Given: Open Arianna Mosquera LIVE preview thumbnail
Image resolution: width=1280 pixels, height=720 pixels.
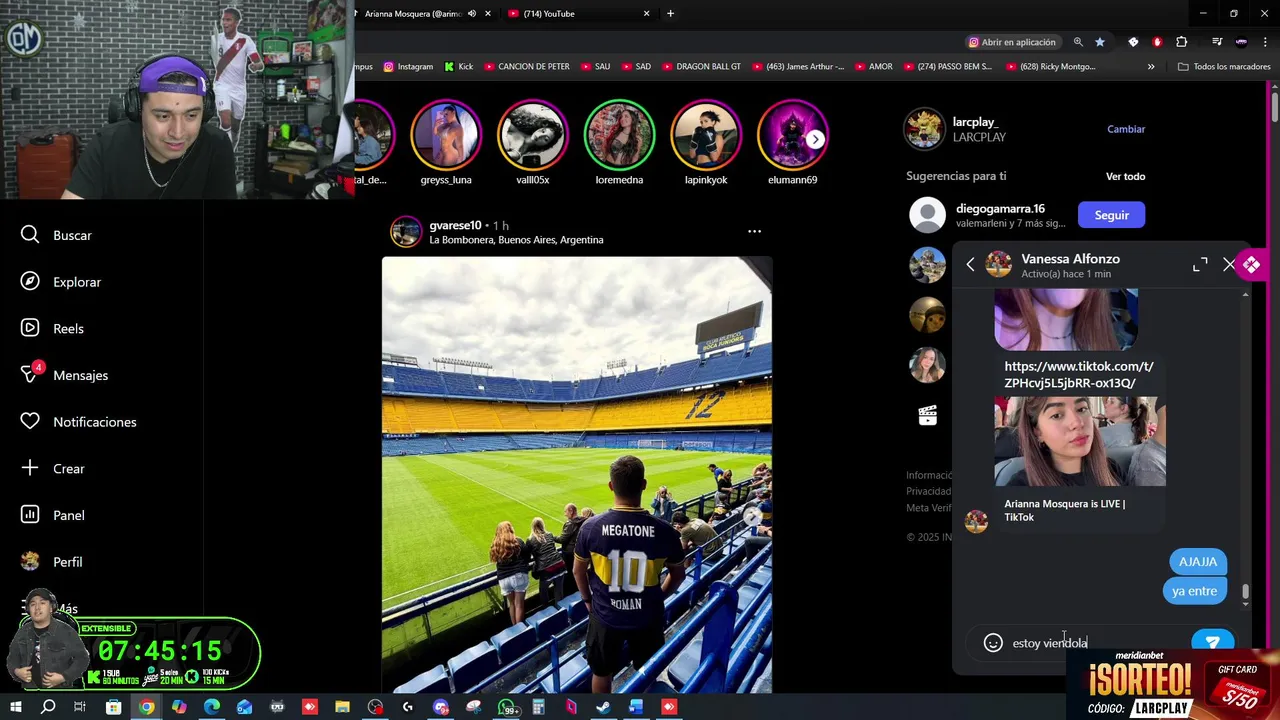Looking at the screenshot, I should [1080, 441].
